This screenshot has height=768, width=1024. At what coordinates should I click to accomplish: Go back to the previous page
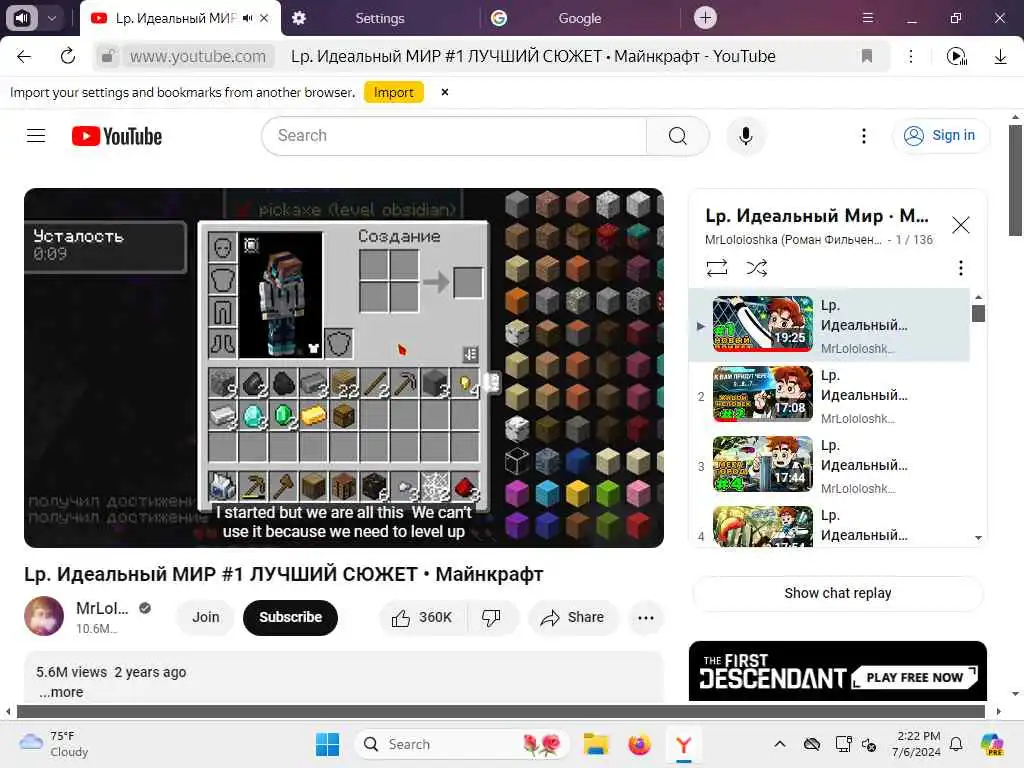(x=24, y=56)
